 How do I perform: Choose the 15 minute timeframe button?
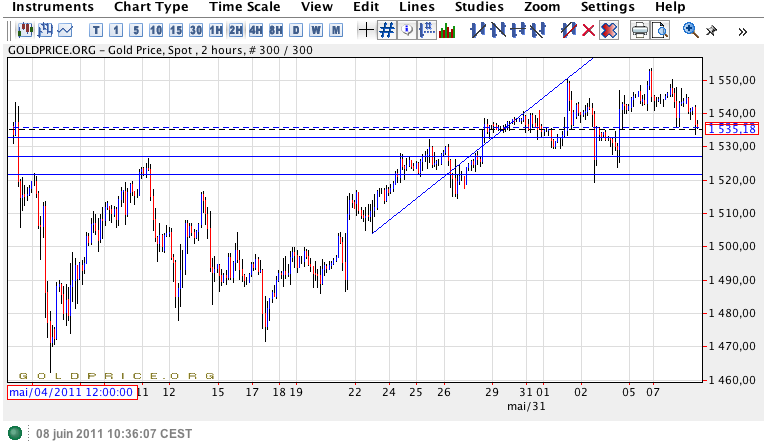tap(177, 30)
